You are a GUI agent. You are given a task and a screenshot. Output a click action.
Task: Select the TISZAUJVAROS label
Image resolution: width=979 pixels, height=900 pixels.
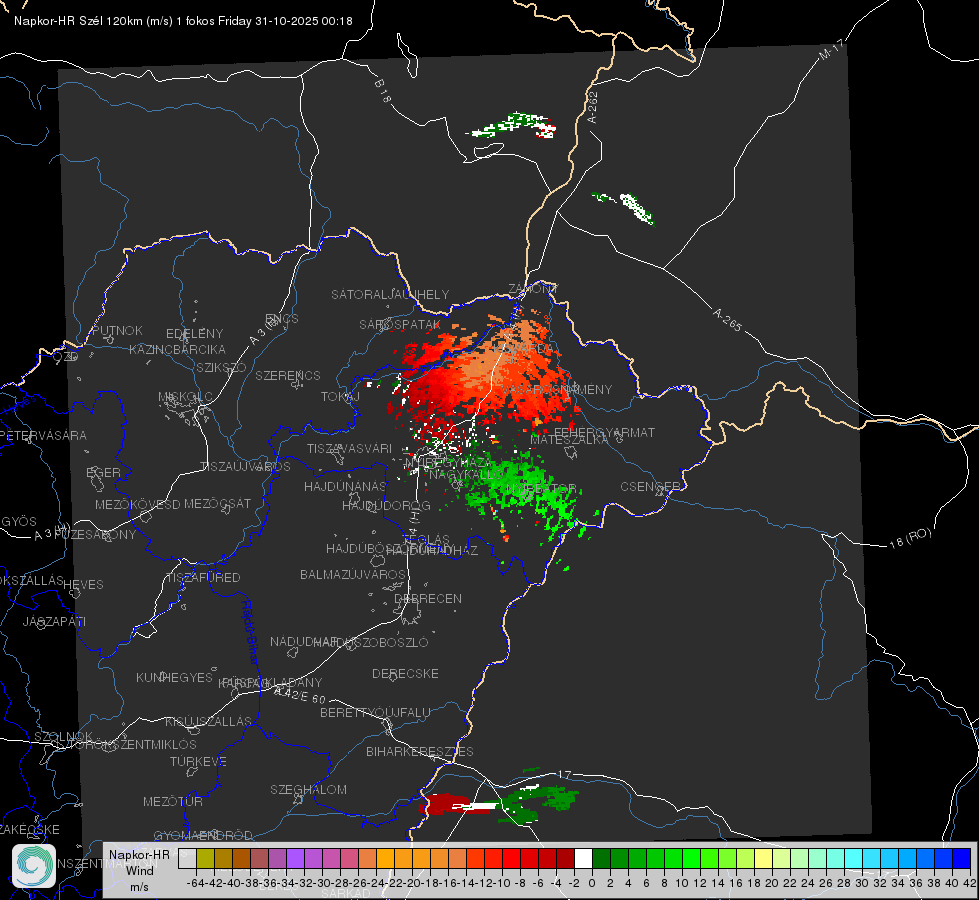[x=245, y=467]
